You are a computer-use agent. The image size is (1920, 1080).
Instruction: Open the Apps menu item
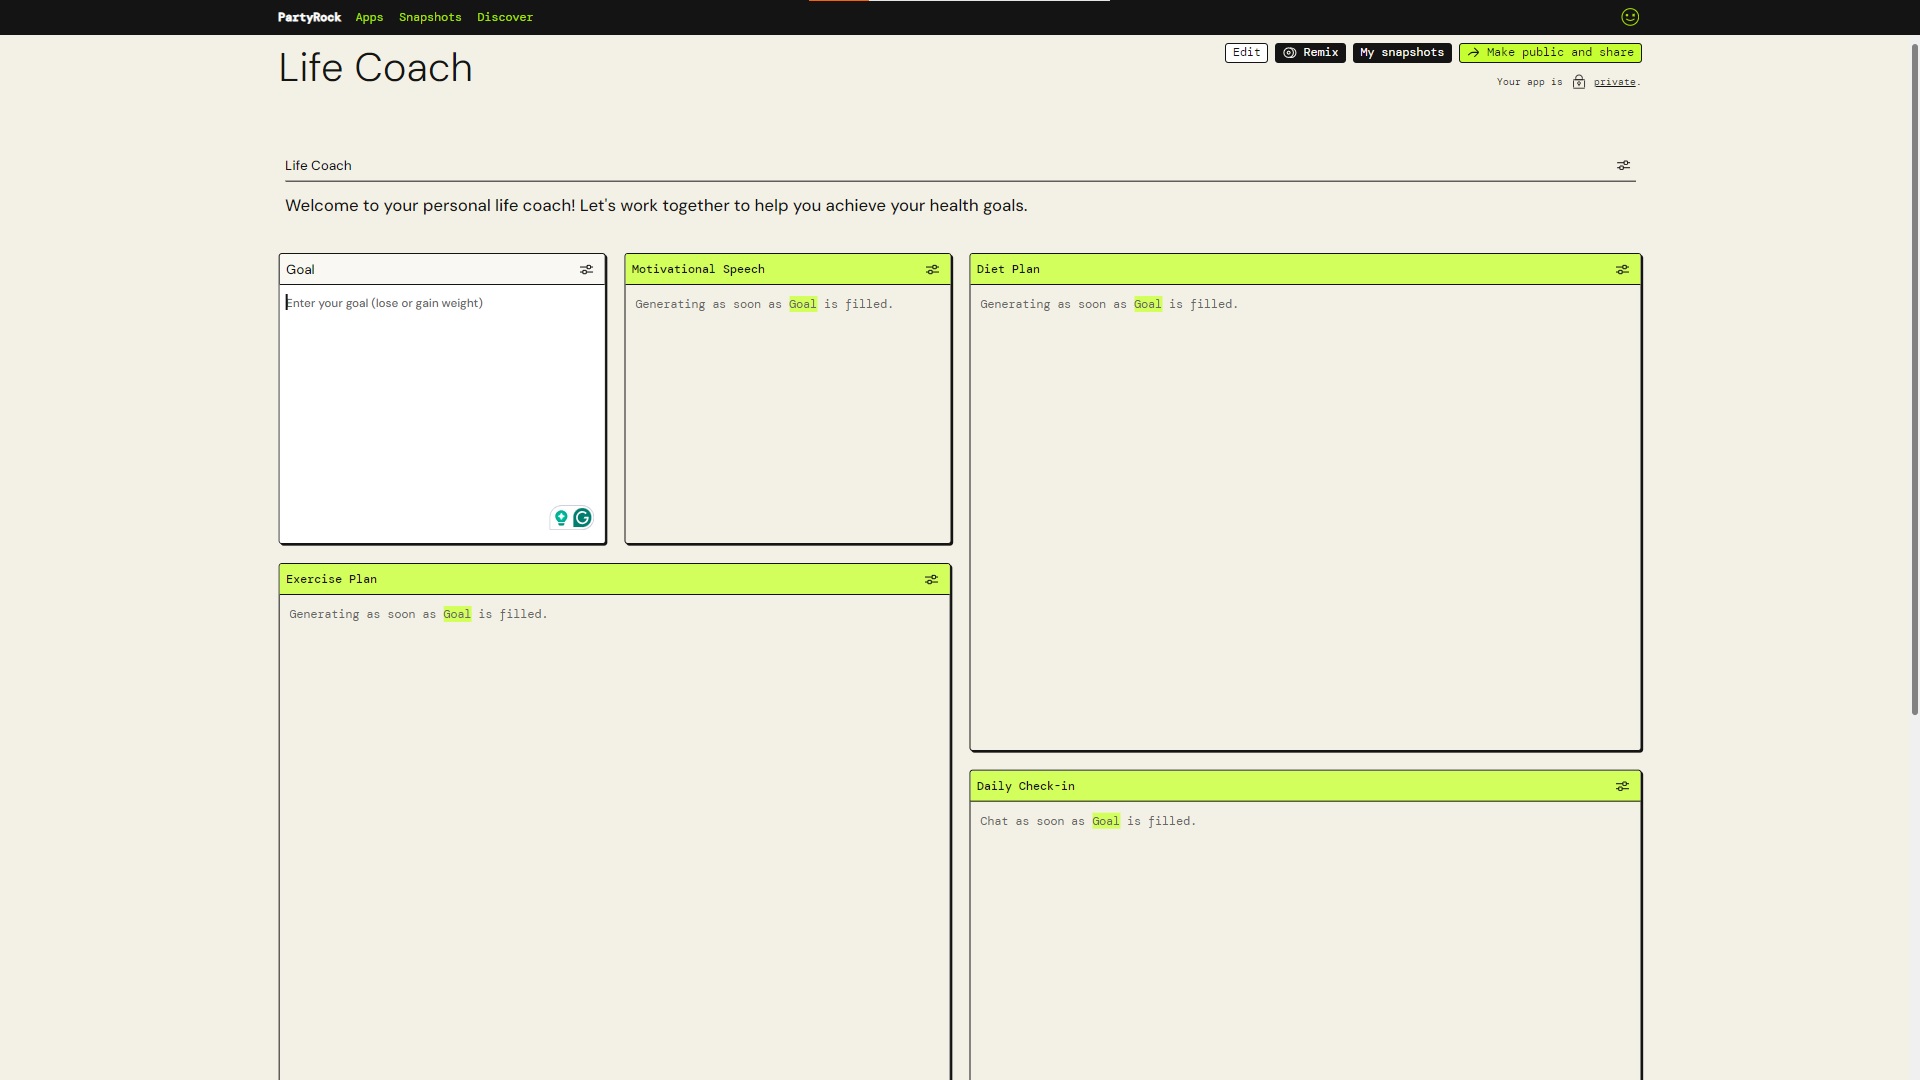369,17
